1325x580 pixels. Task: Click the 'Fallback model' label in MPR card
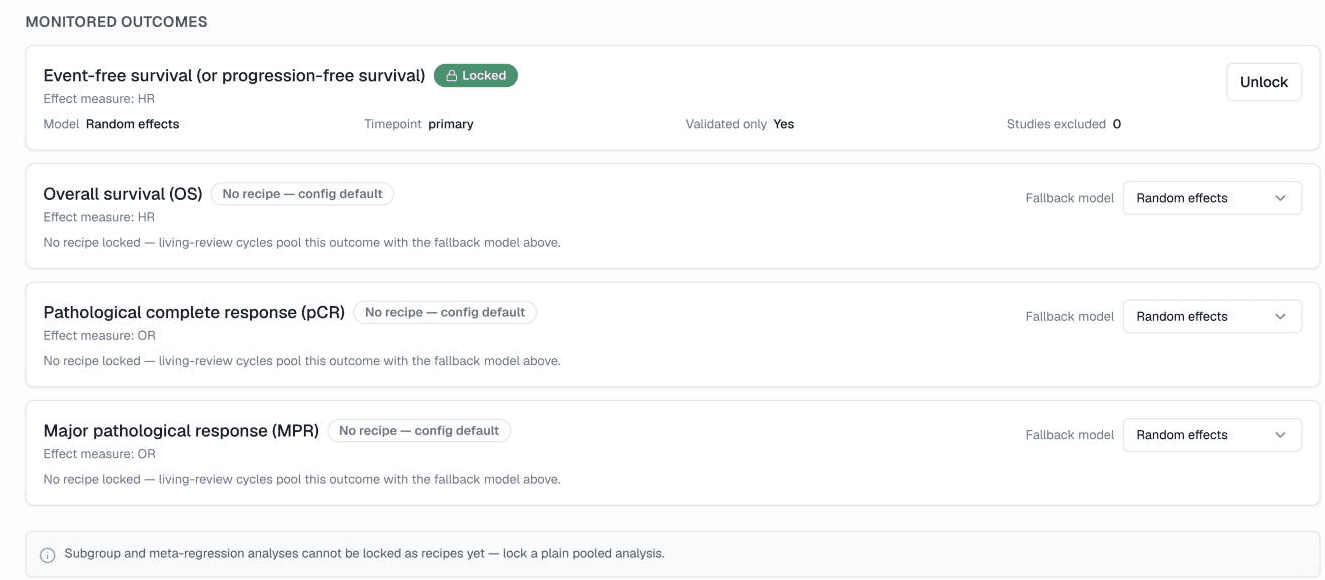tap(1070, 435)
